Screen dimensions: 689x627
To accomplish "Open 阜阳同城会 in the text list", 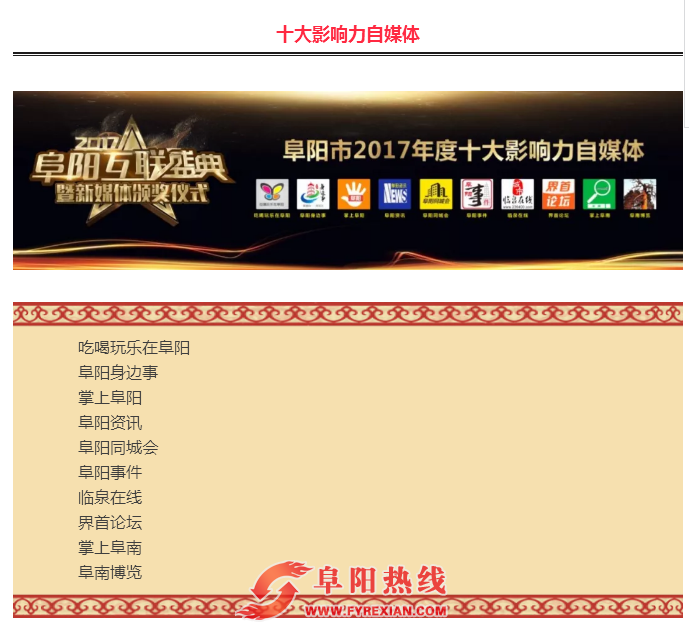I will tap(118, 448).
